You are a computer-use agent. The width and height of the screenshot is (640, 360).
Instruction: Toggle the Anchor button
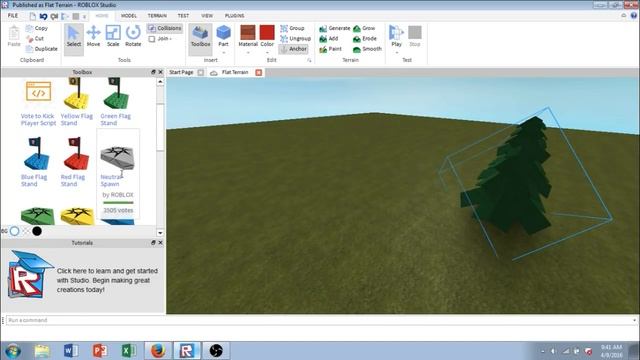(293, 49)
